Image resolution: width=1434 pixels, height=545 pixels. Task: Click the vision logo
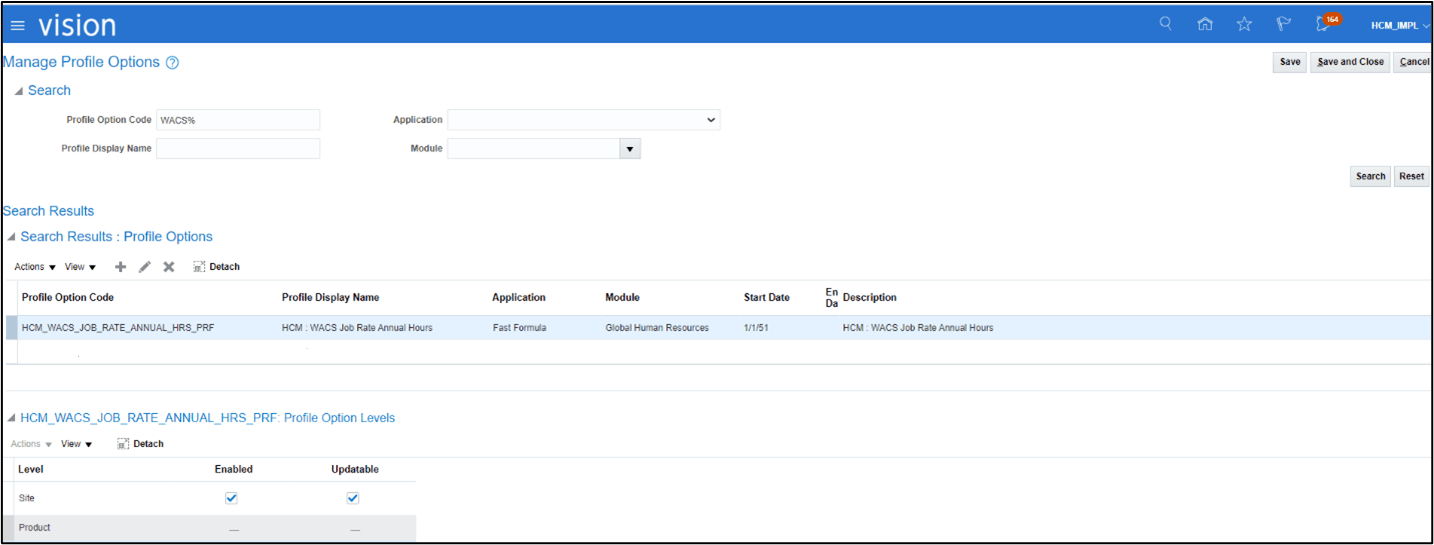pos(78,25)
